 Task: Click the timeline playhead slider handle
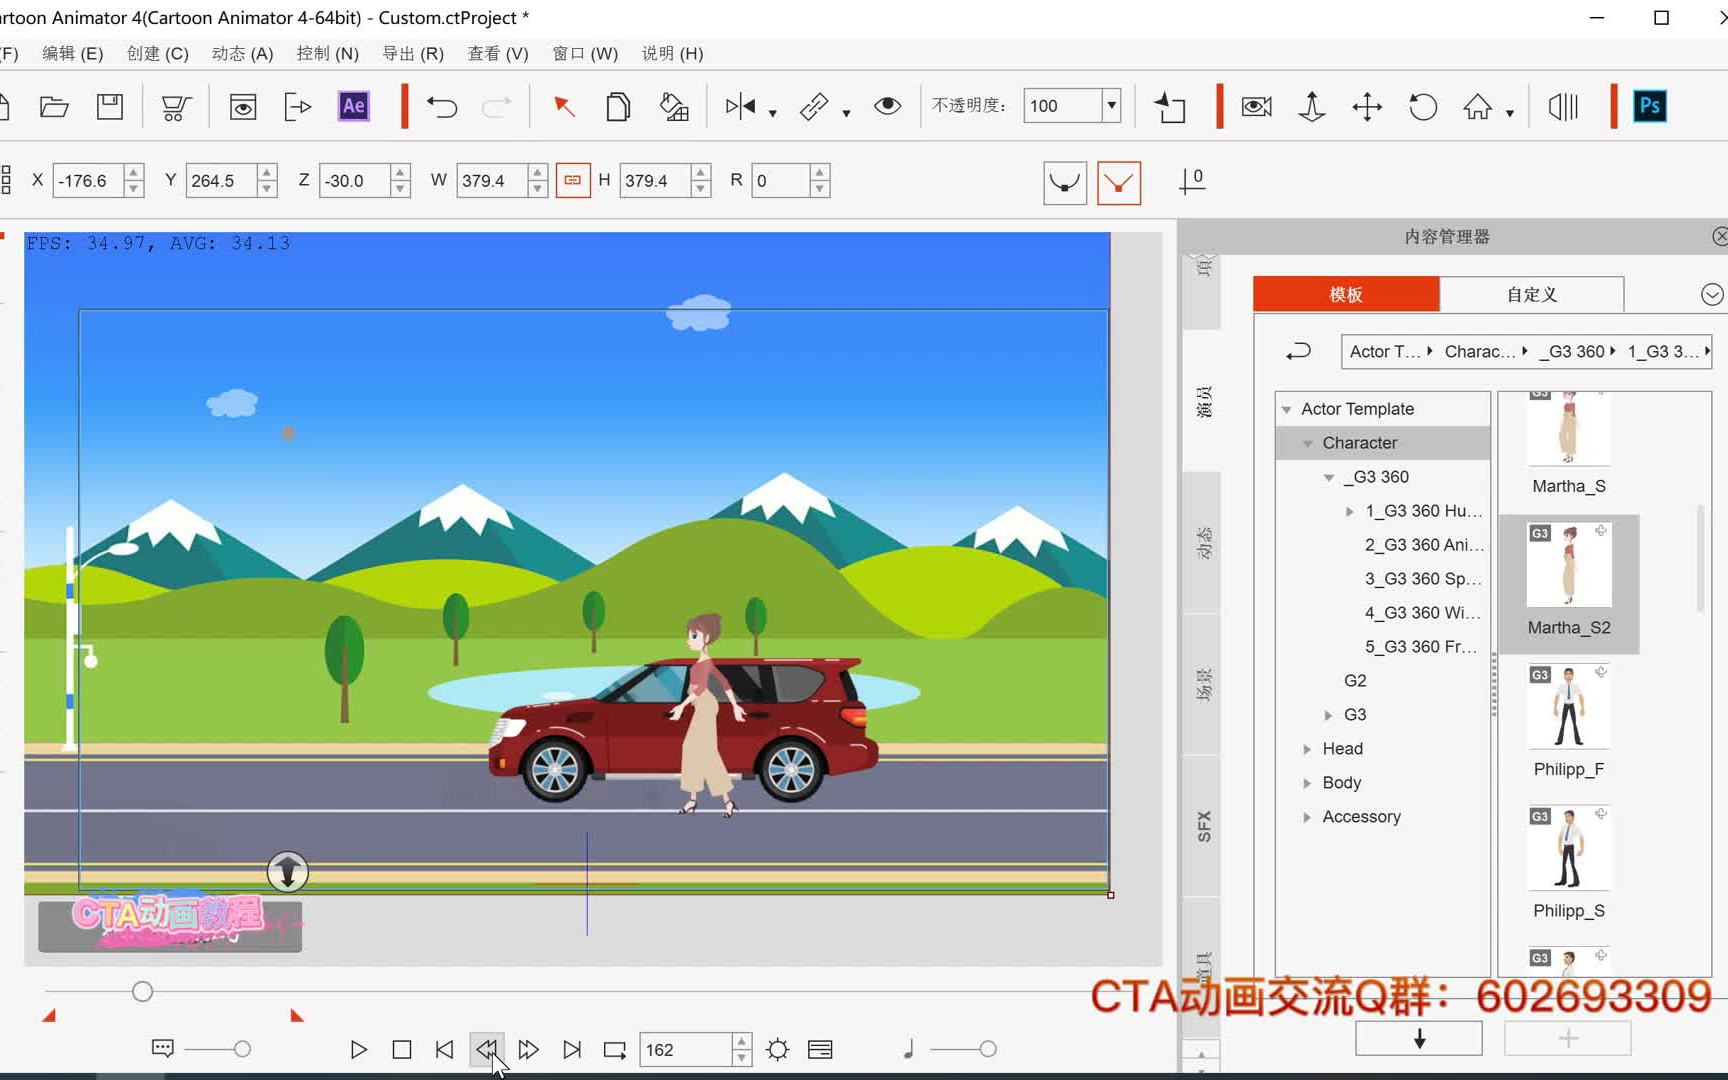142,991
